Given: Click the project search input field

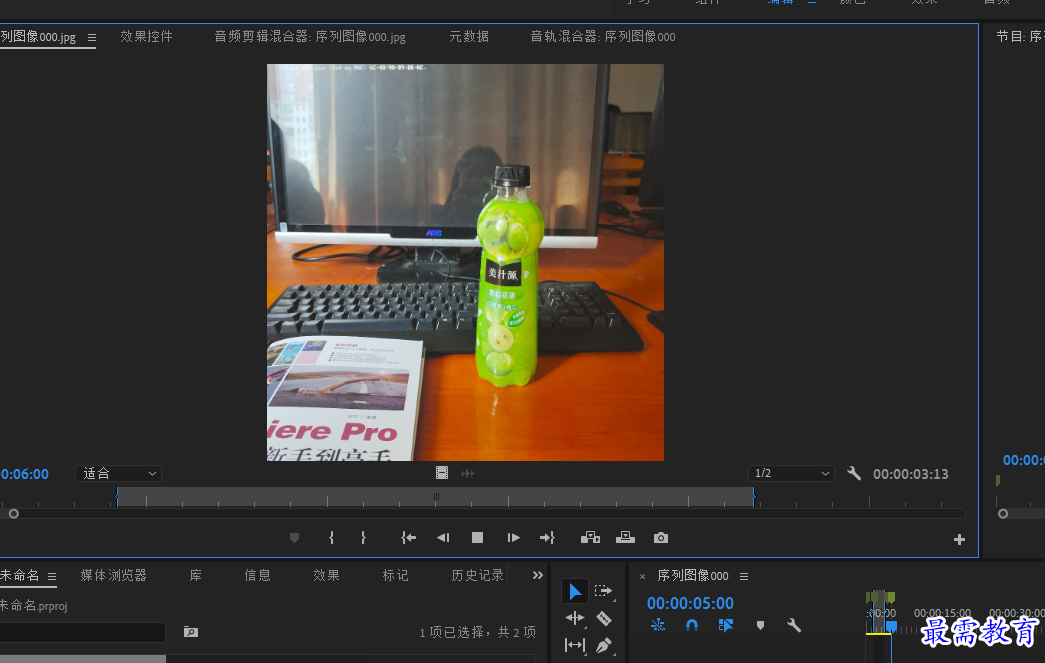Looking at the screenshot, I should (x=83, y=632).
